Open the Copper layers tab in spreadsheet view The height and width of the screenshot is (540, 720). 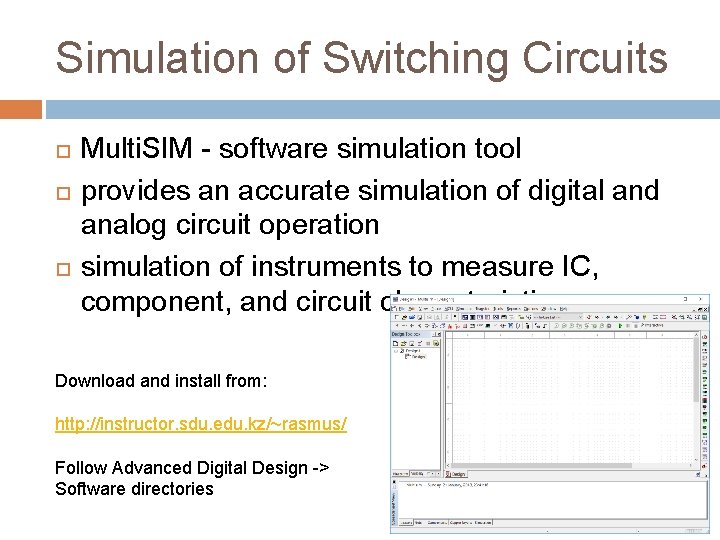(461, 523)
